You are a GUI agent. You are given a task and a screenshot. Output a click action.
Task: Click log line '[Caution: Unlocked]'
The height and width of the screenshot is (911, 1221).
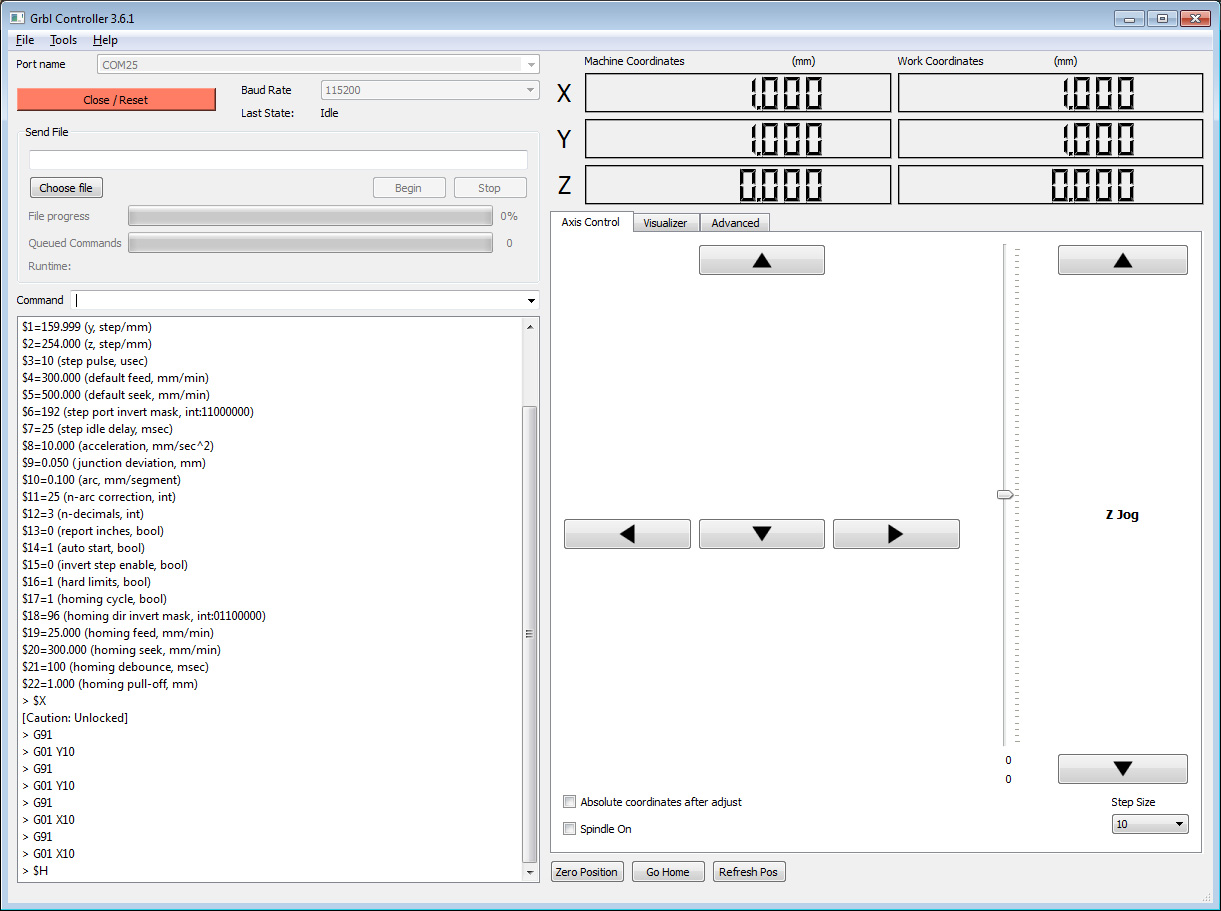point(75,718)
